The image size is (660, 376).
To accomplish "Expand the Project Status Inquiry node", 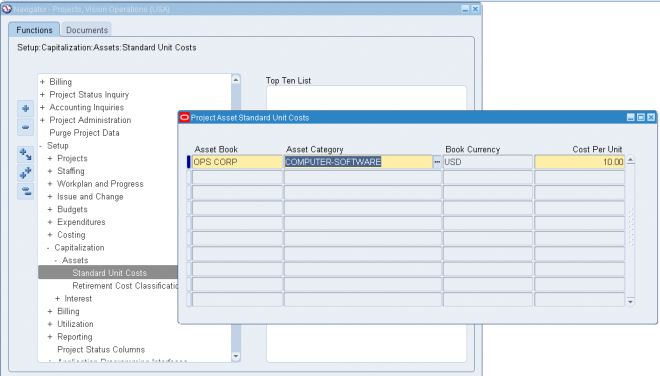I will point(42,95).
